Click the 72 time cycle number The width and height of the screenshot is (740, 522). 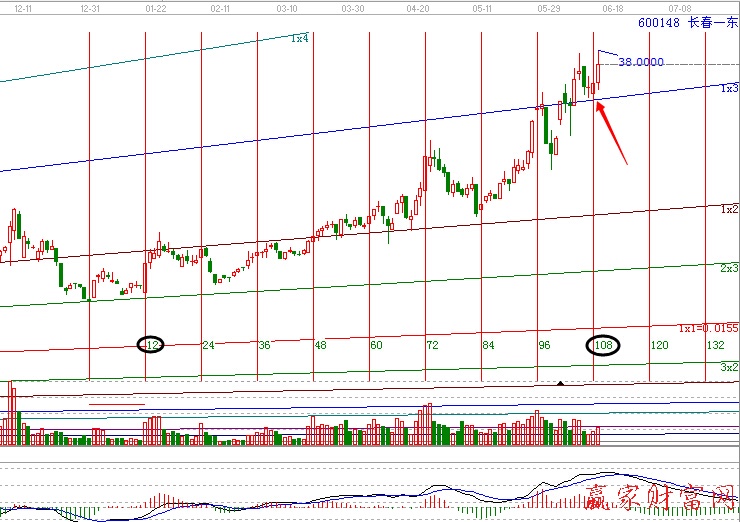[x=432, y=345]
